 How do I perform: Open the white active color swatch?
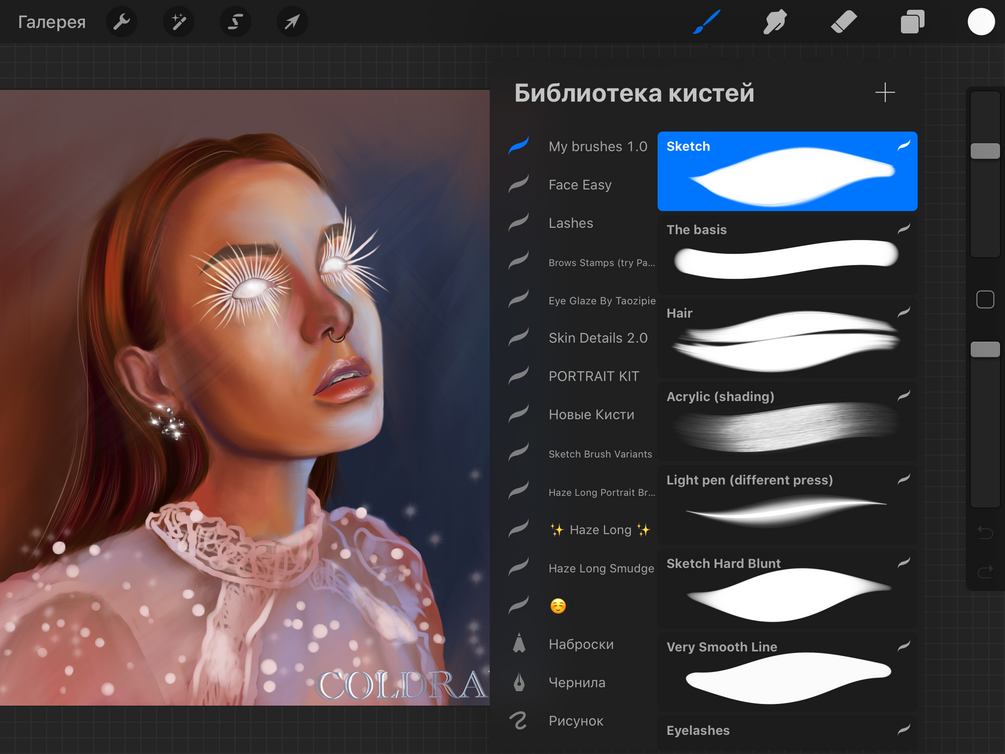(981, 22)
